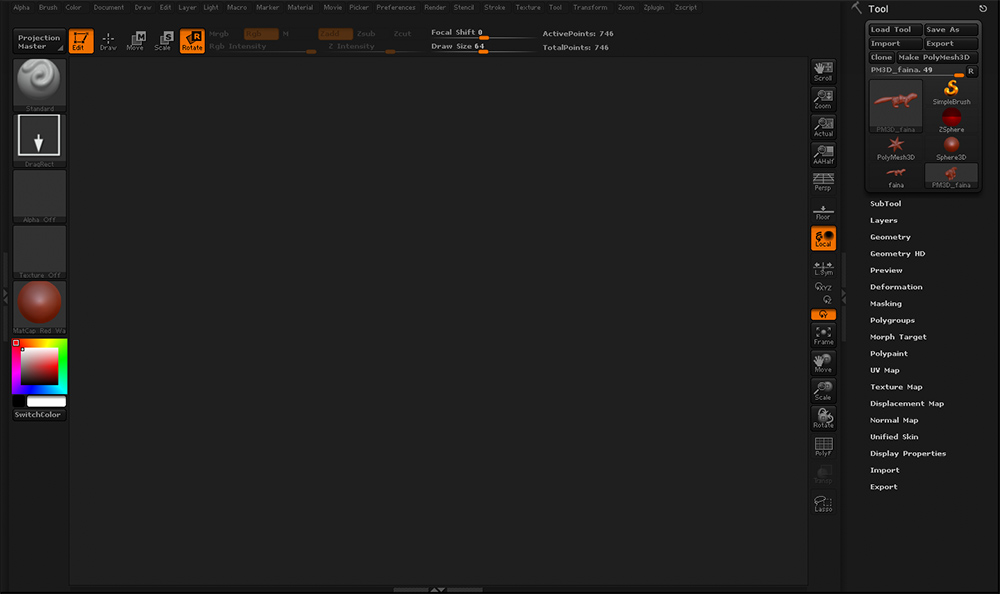The image size is (1000, 594).
Task: Toggle L.Sym local symmetry
Action: click(x=823, y=267)
